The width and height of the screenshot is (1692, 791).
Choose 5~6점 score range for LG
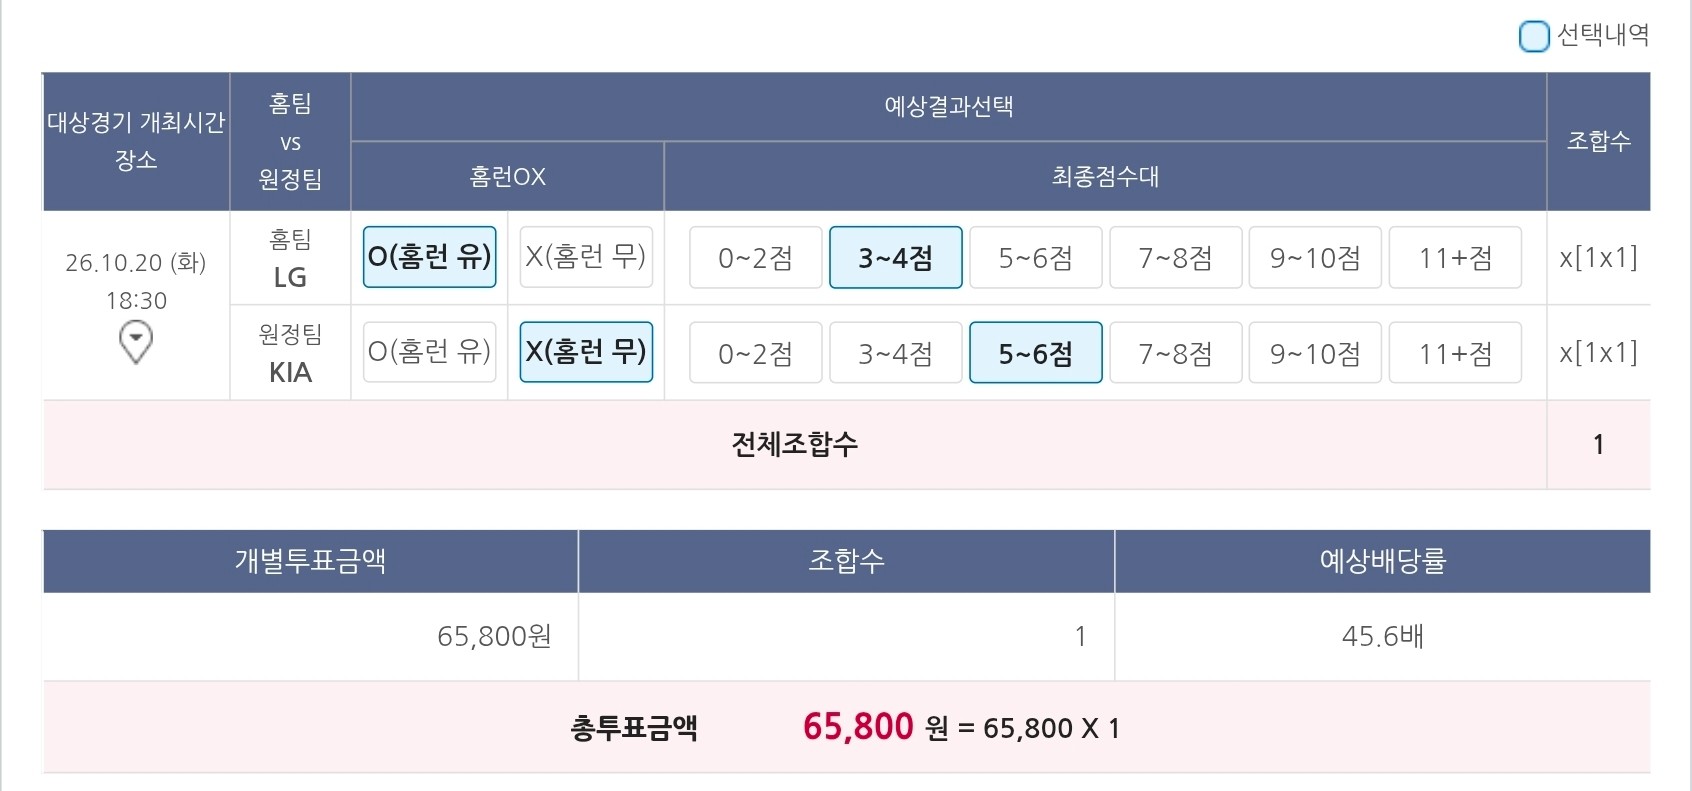pyautogui.click(x=1036, y=257)
